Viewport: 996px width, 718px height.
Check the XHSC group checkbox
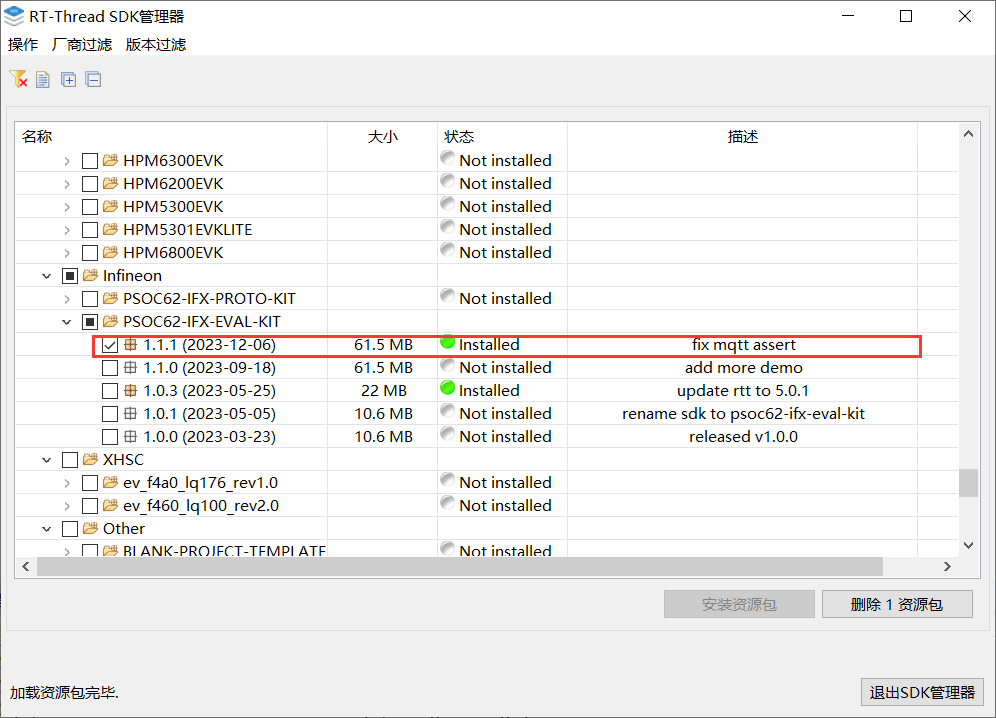(70, 459)
